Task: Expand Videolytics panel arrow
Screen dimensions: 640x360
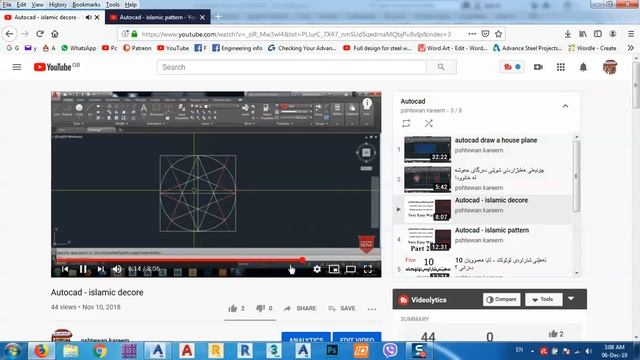Action: pos(571,299)
